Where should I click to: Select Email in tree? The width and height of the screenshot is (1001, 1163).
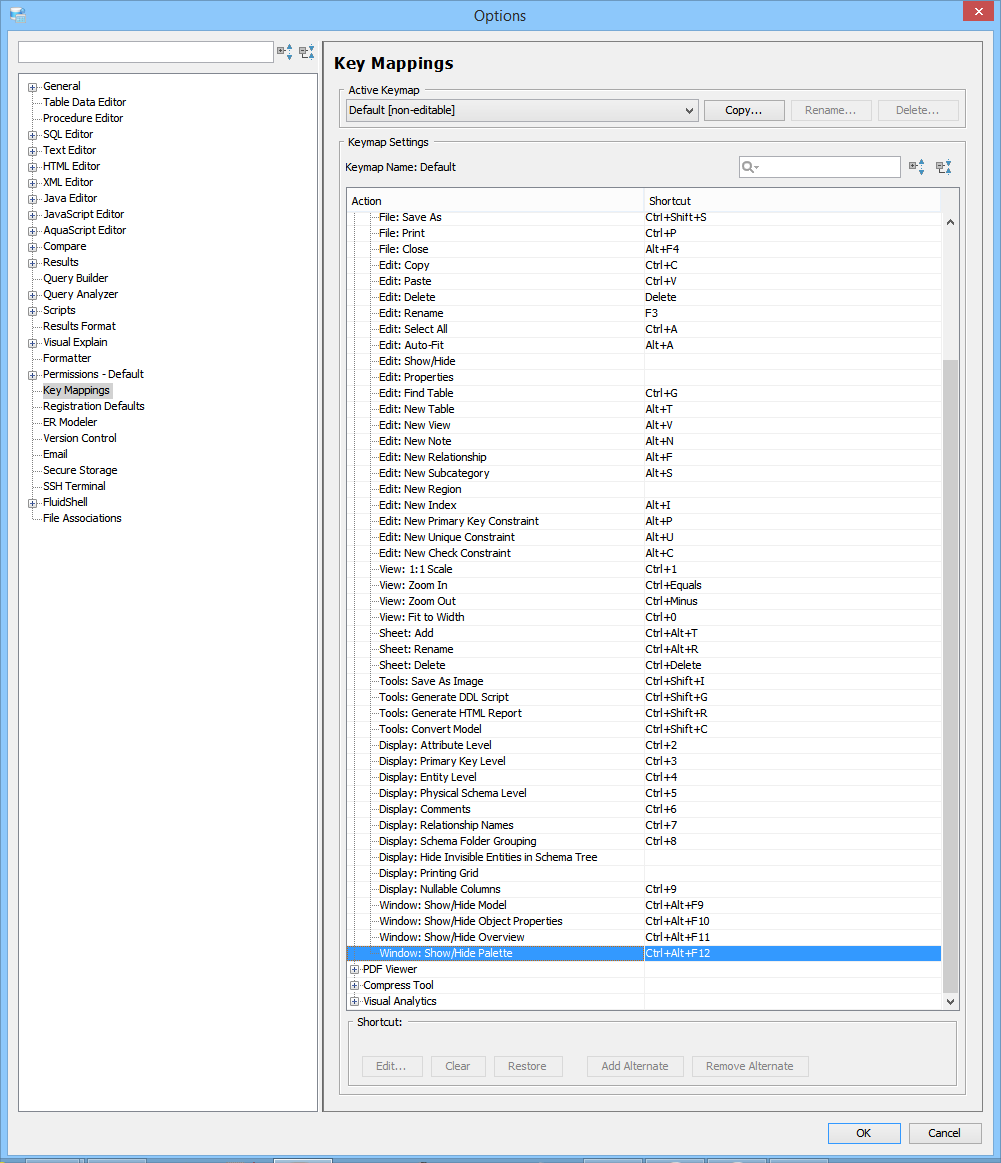56,455
